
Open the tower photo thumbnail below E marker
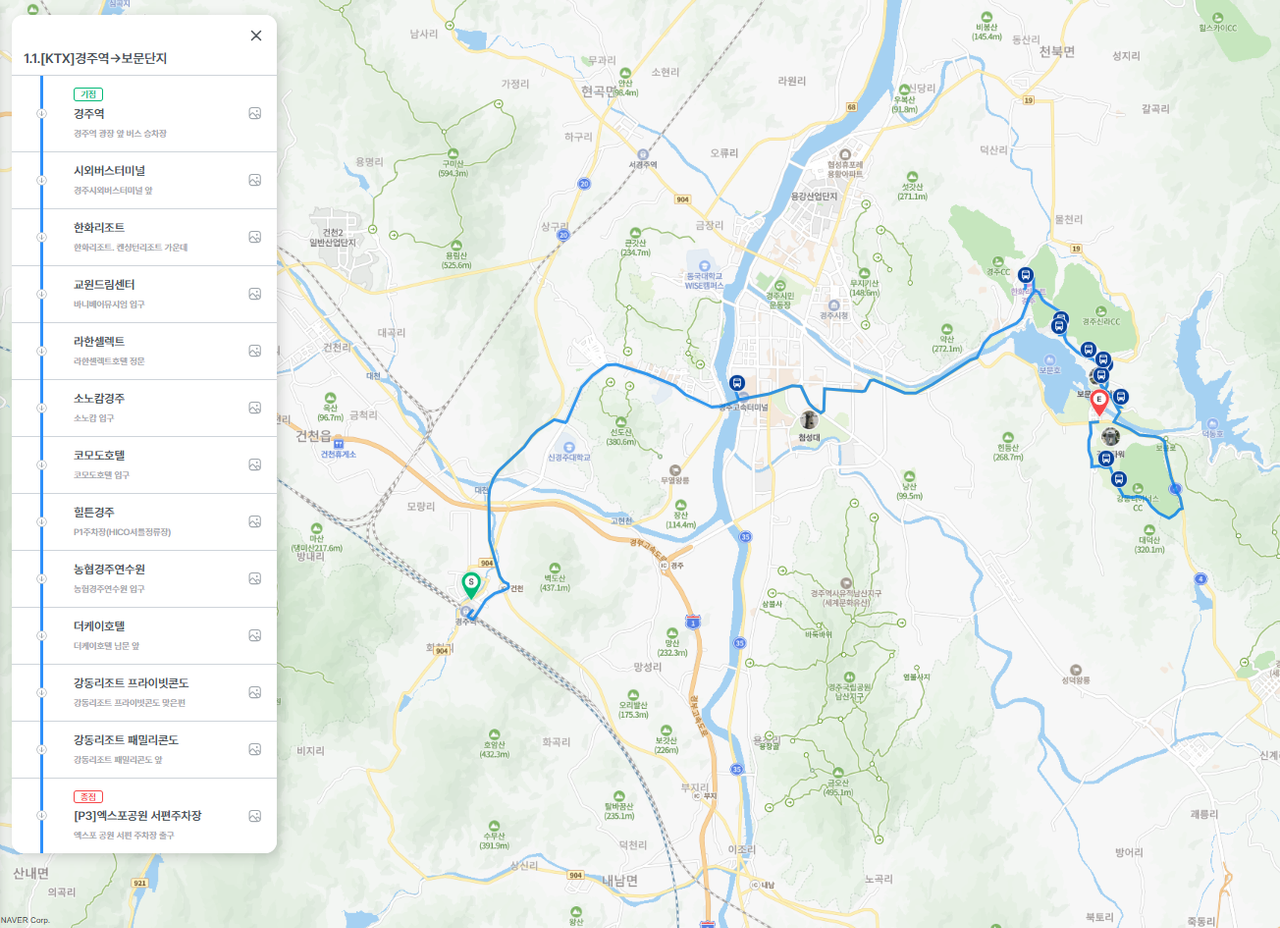click(x=1110, y=436)
